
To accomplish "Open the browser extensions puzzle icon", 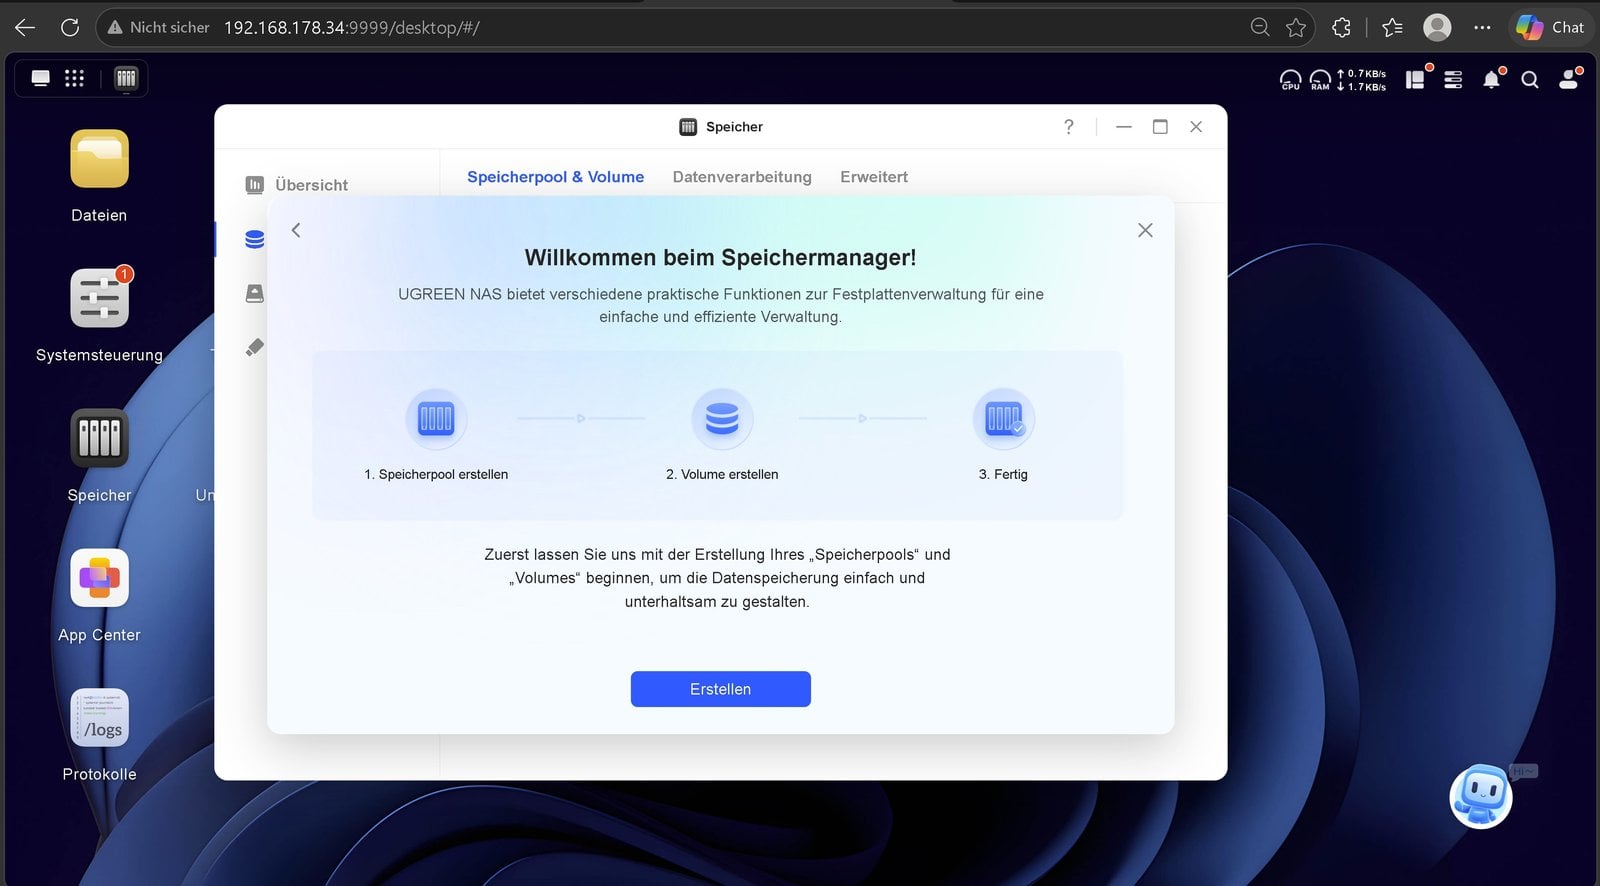I will 1342,28.
